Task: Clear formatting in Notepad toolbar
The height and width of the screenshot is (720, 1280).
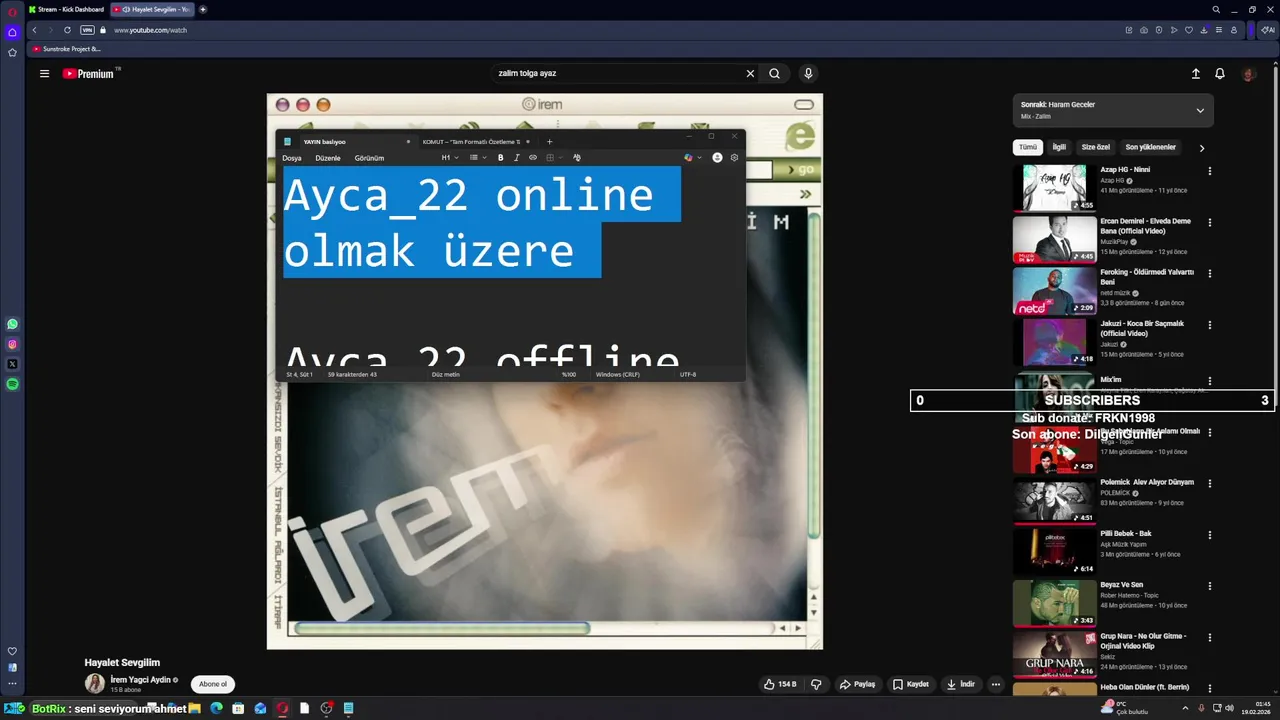Action: coord(577,157)
